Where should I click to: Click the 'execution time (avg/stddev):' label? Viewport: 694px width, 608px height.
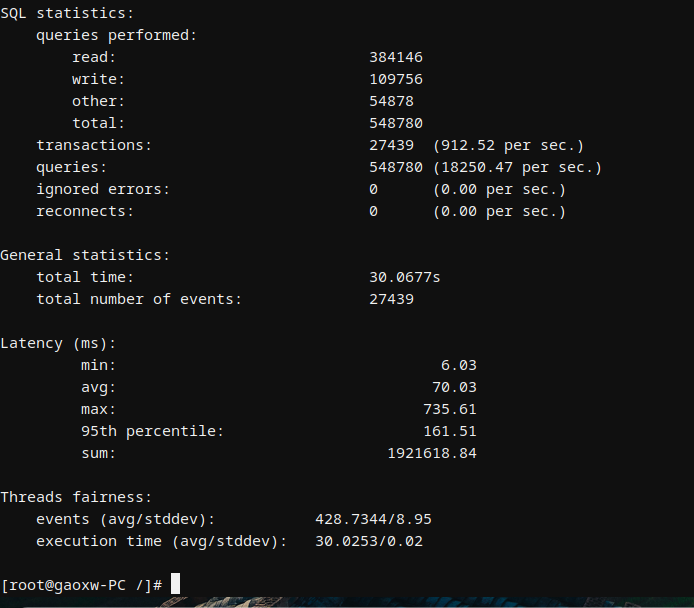(162, 542)
